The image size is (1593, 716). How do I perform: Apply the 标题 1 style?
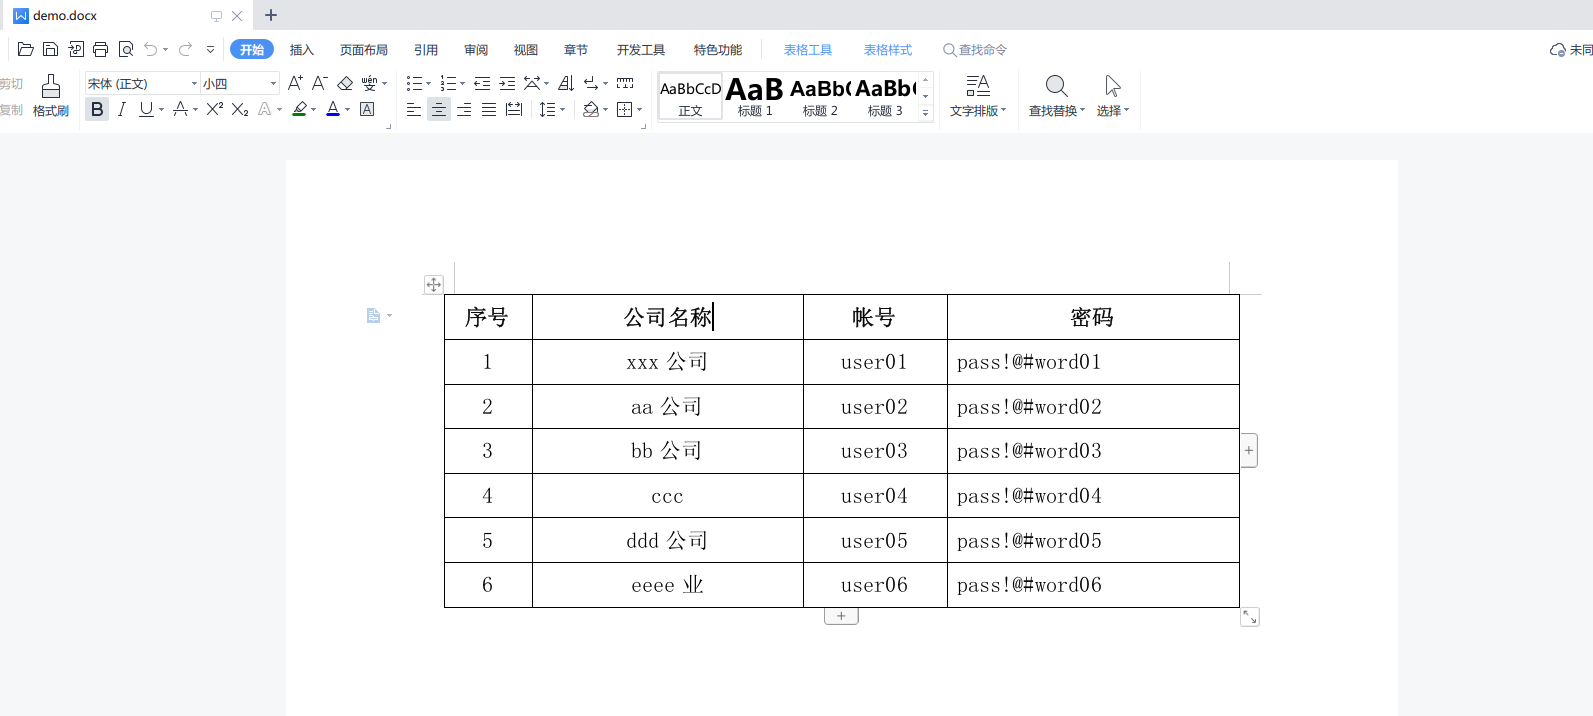point(755,97)
